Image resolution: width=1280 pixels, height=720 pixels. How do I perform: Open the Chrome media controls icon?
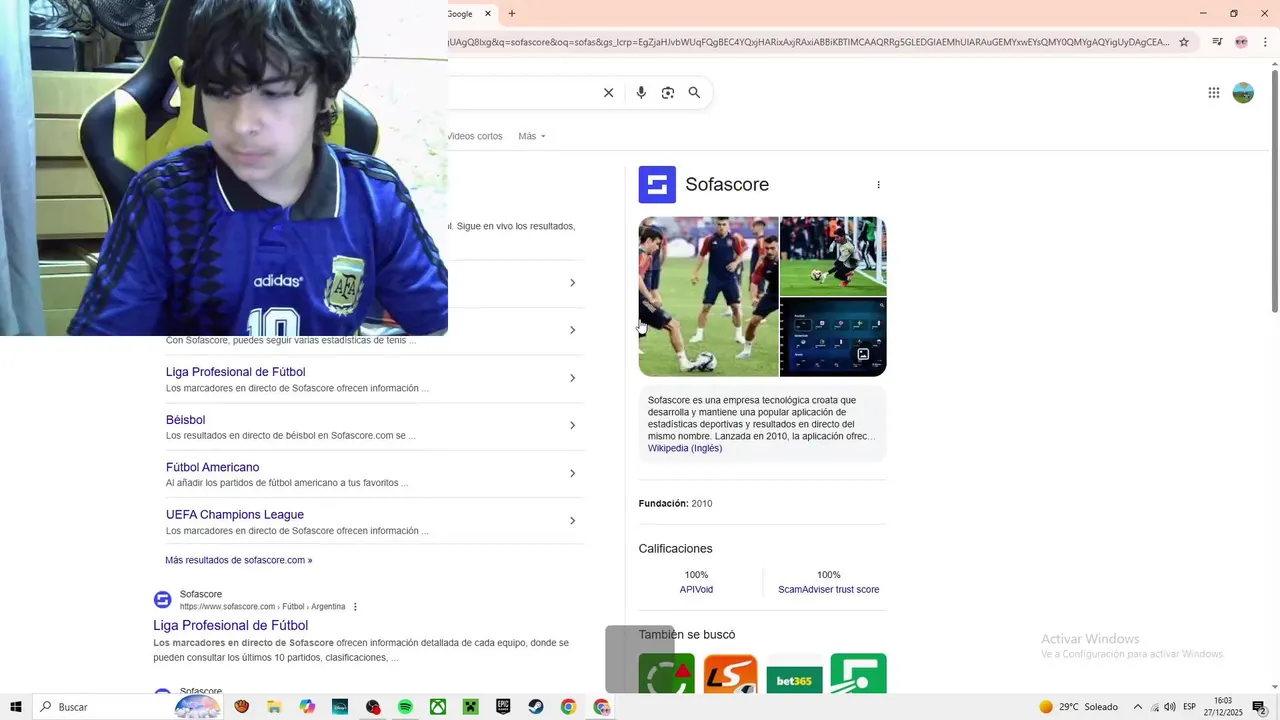point(1217,42)
